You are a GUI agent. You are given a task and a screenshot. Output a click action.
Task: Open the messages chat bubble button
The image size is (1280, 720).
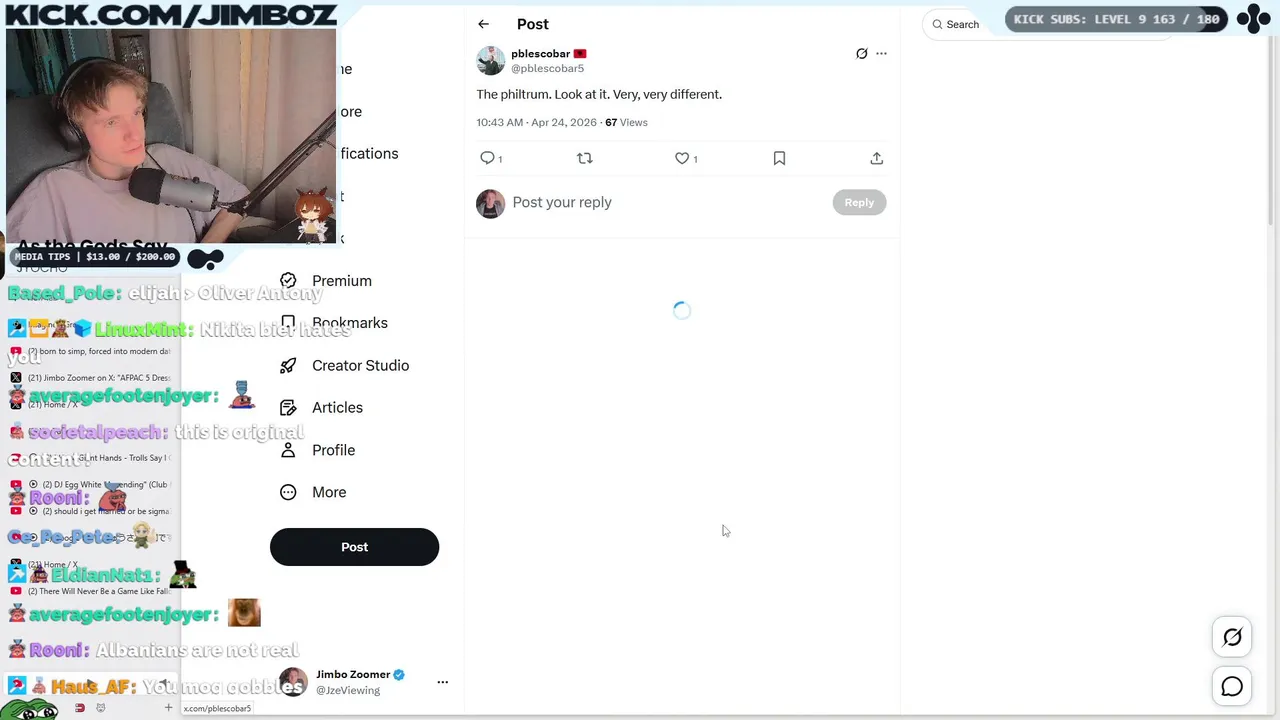tap(1232, 686)
